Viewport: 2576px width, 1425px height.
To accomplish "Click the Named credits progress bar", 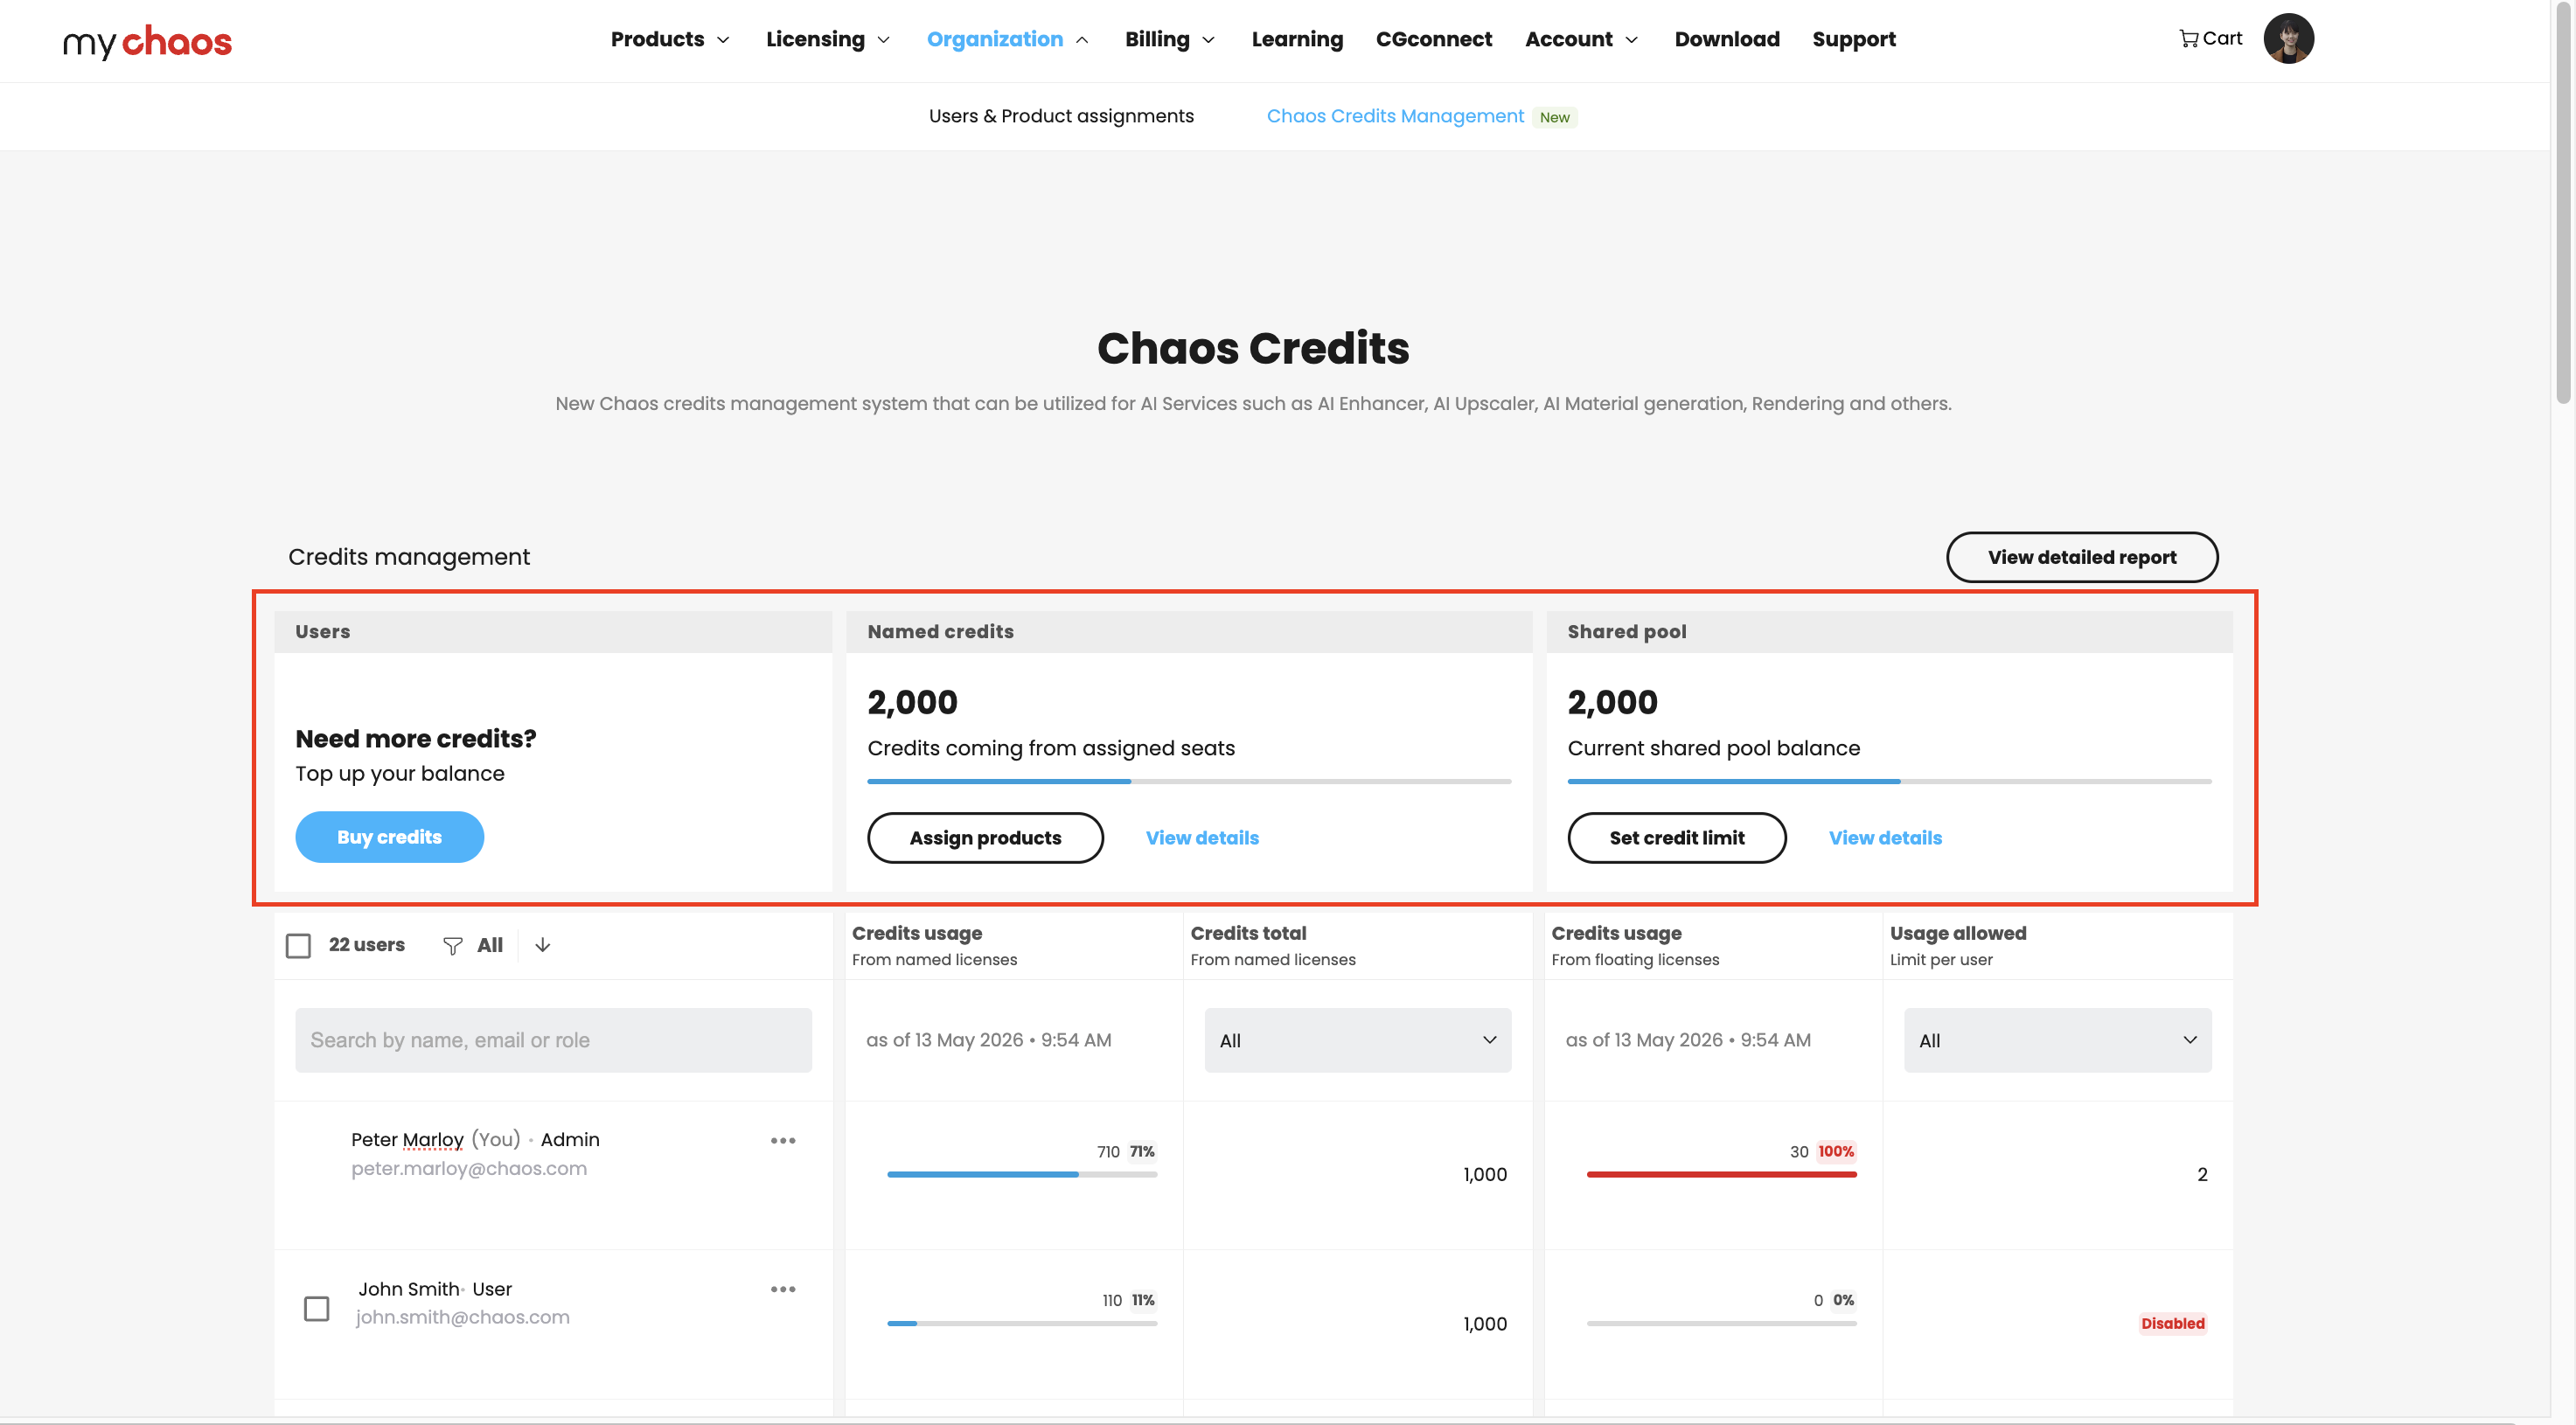I will click(1189, 781).
